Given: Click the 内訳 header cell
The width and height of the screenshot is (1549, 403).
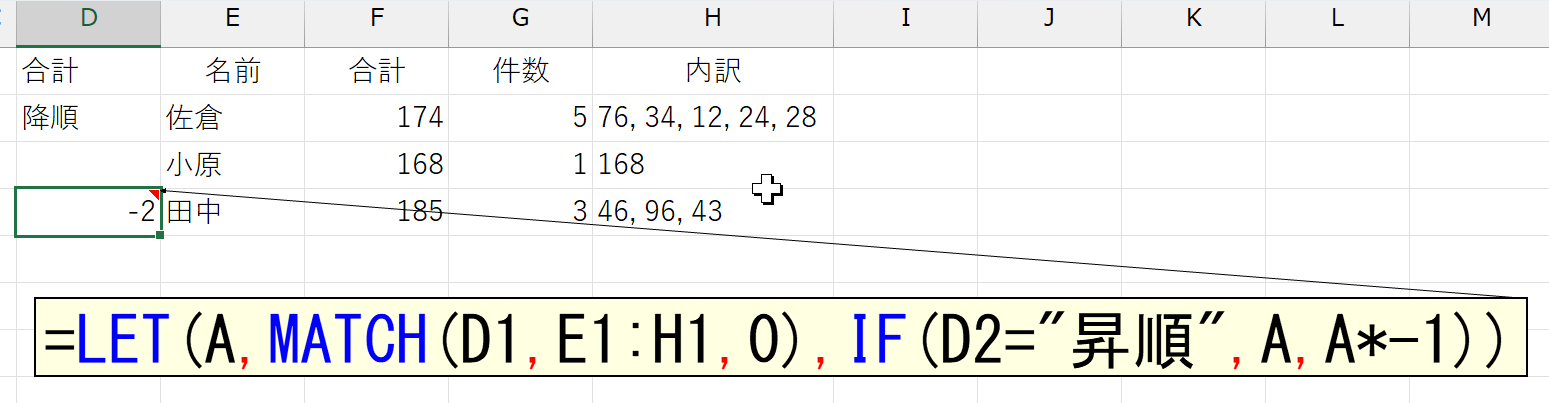Looking at the screenshot, I should click(713, 71).
